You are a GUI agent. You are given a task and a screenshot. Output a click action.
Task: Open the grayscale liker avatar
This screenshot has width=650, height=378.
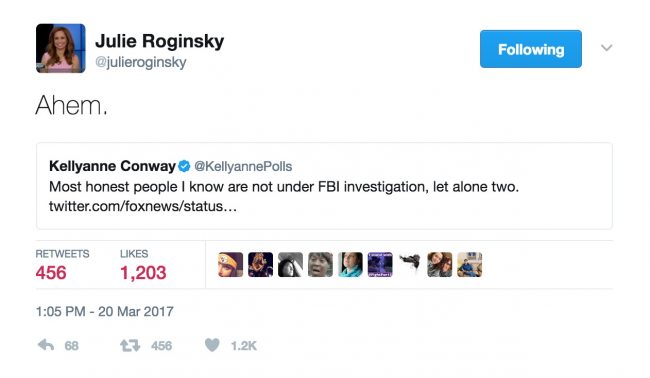(x=290, y=264)
